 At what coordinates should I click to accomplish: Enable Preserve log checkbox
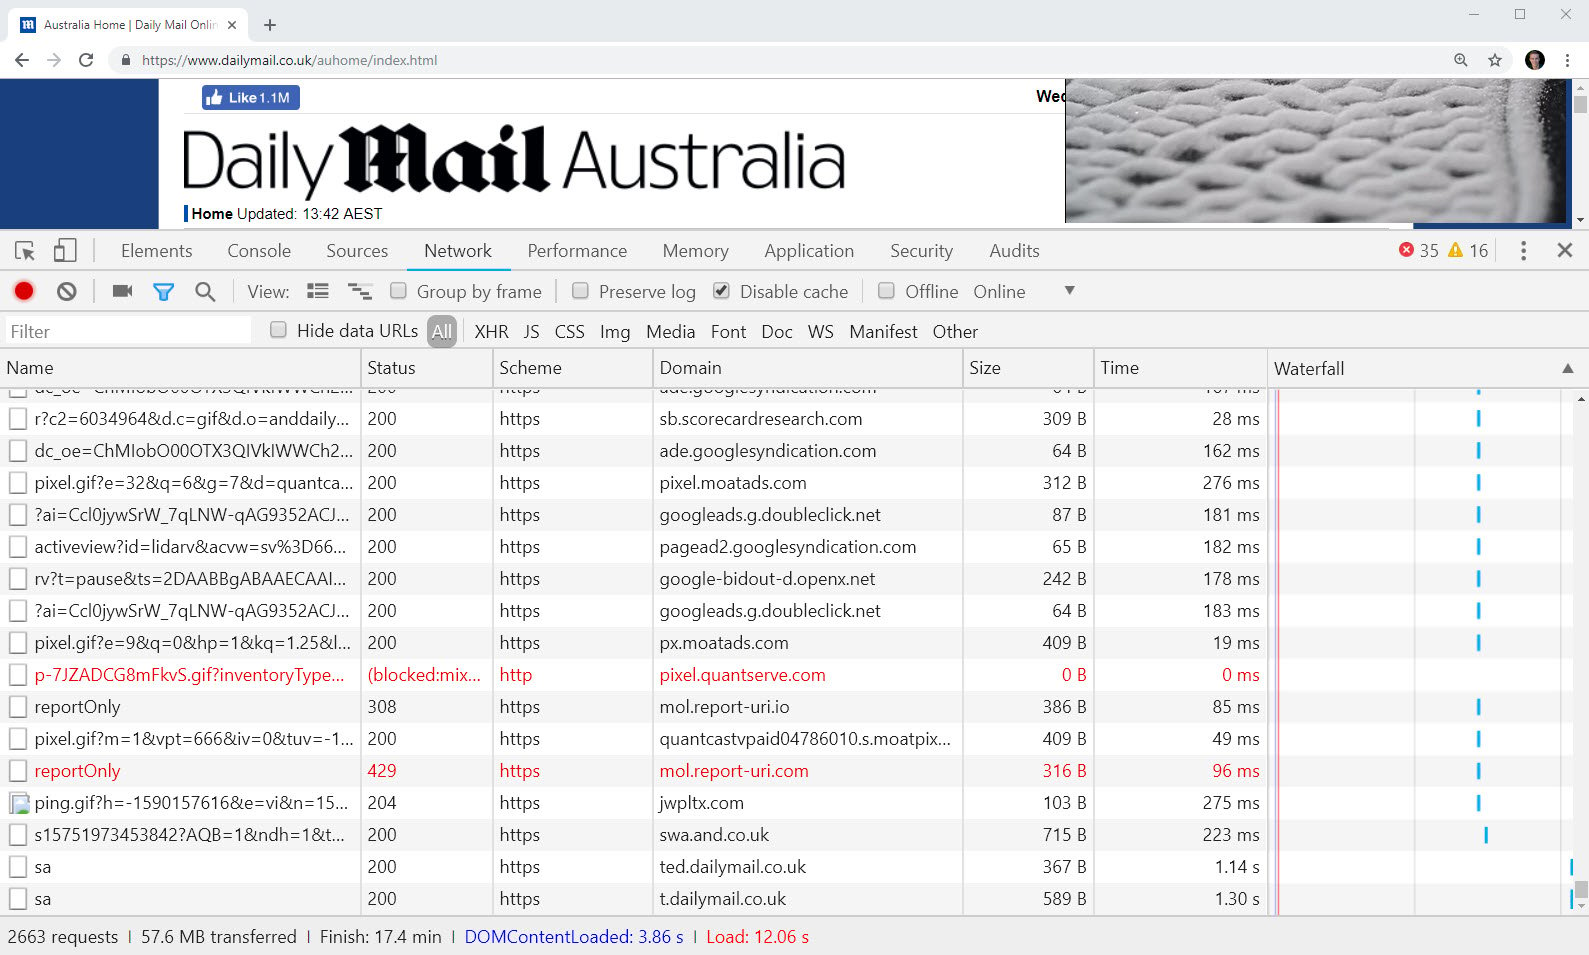click(x=580, y=291)
